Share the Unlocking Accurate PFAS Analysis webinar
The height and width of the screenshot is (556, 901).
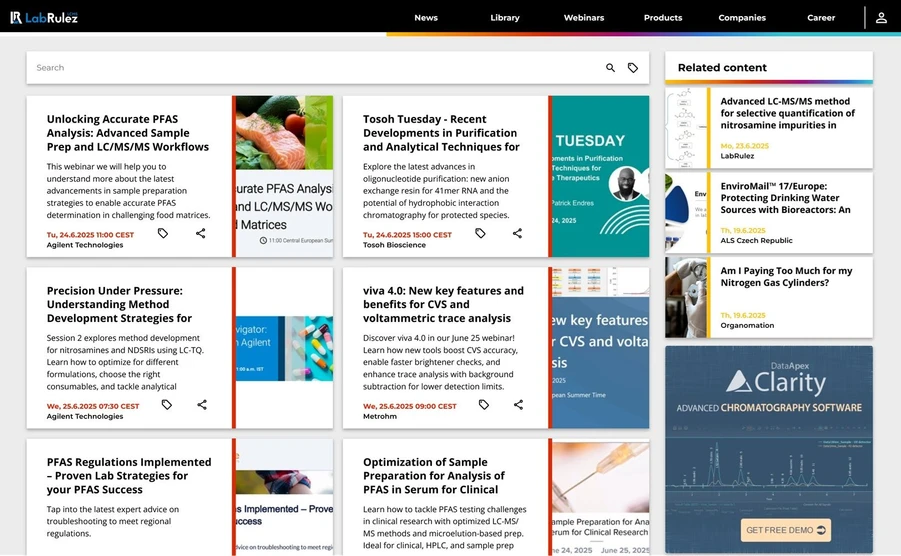coord(201,233)
